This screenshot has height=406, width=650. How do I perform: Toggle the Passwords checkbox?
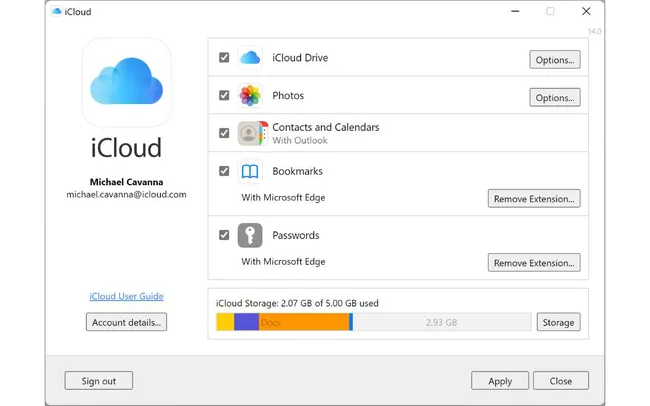[224, 235]
